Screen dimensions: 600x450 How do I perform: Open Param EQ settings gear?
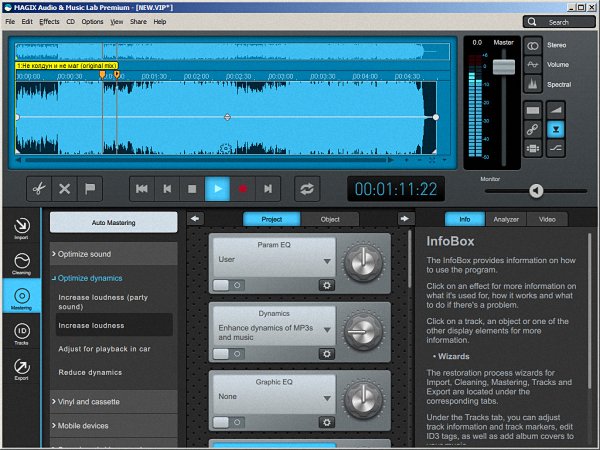tap(326, 284)
